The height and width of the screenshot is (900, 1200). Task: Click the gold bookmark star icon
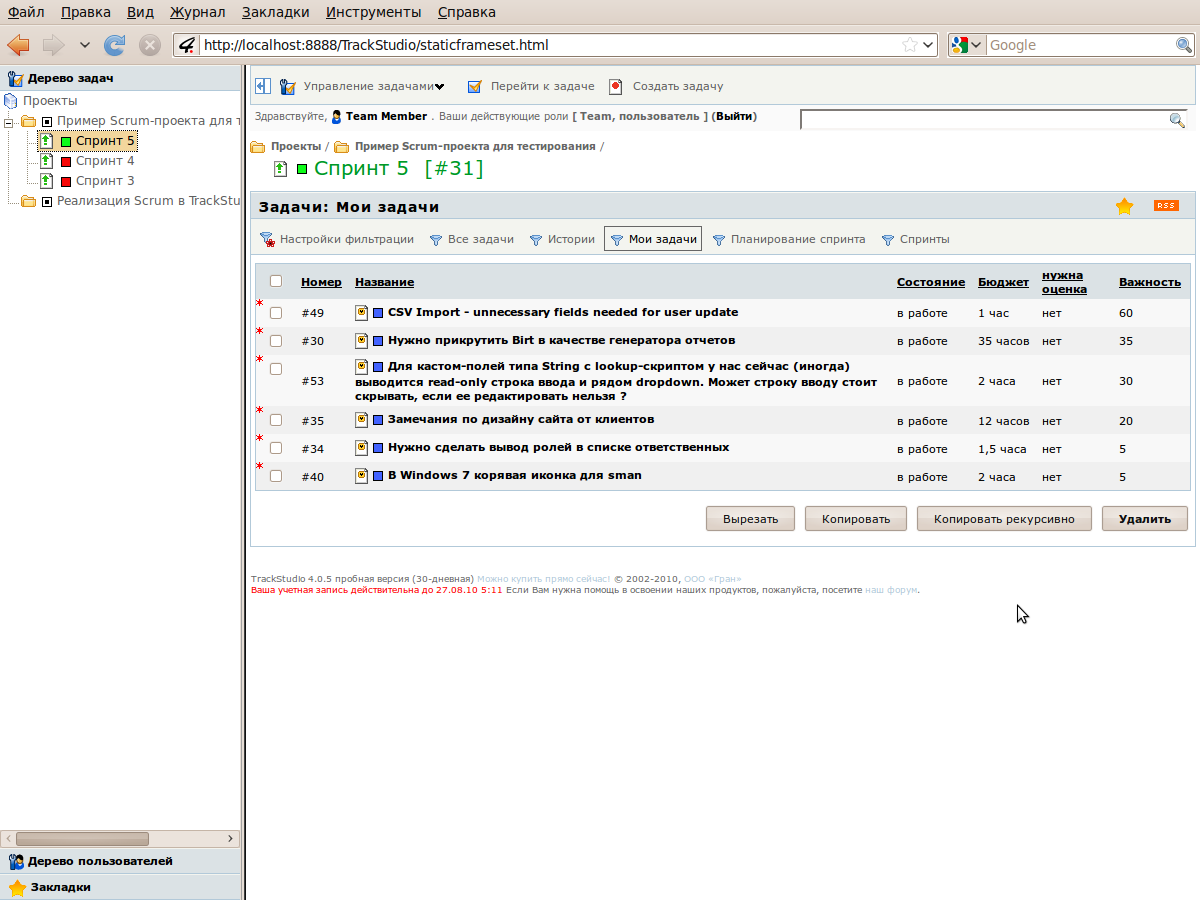[1125, 206]
